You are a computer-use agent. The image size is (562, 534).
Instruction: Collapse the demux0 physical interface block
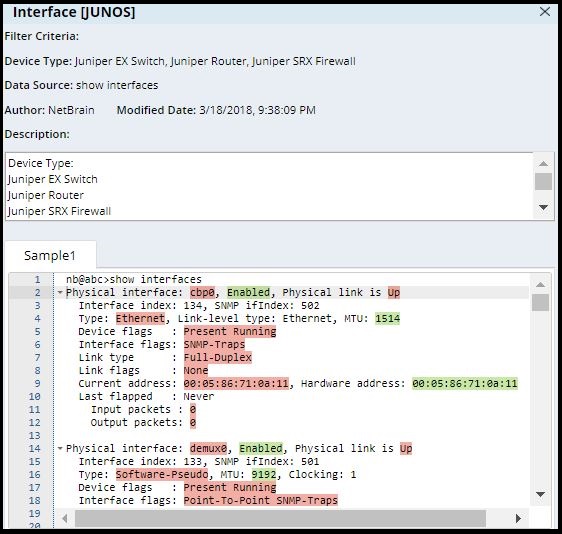pyautogui.click(x=60, y=448)
